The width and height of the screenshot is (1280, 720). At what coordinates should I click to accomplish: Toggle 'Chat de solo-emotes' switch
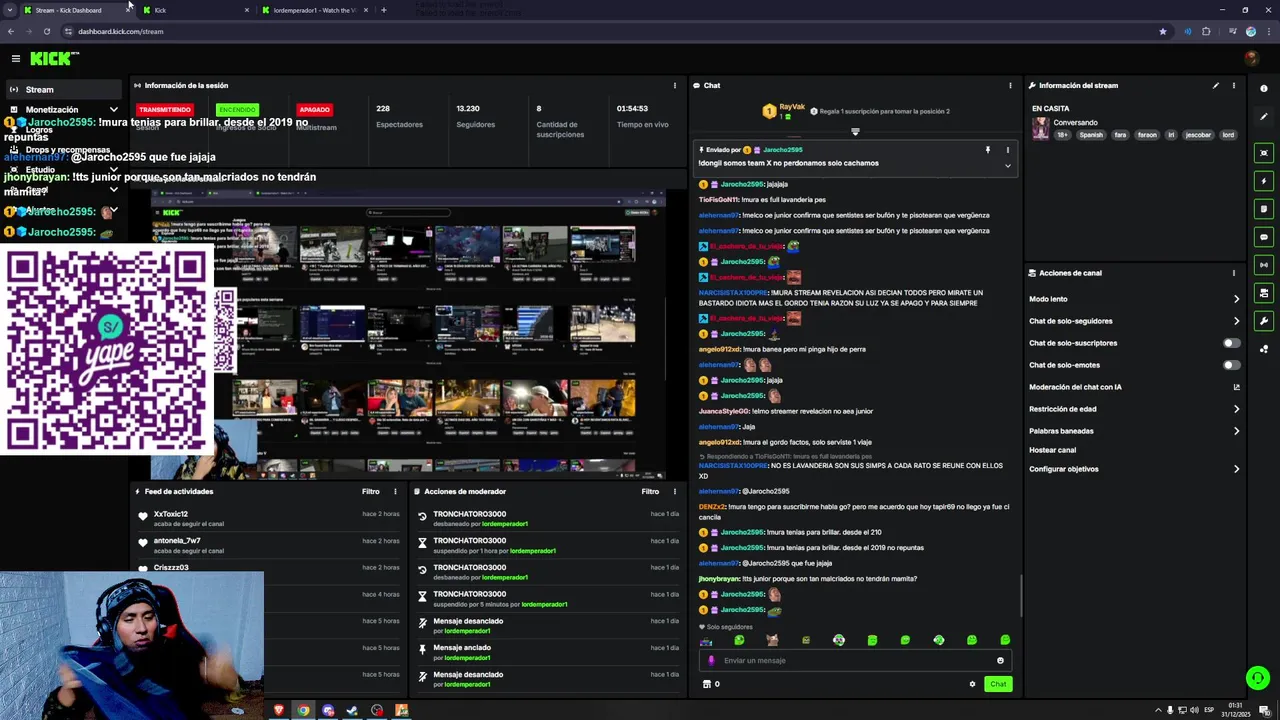click(1232, 365)
